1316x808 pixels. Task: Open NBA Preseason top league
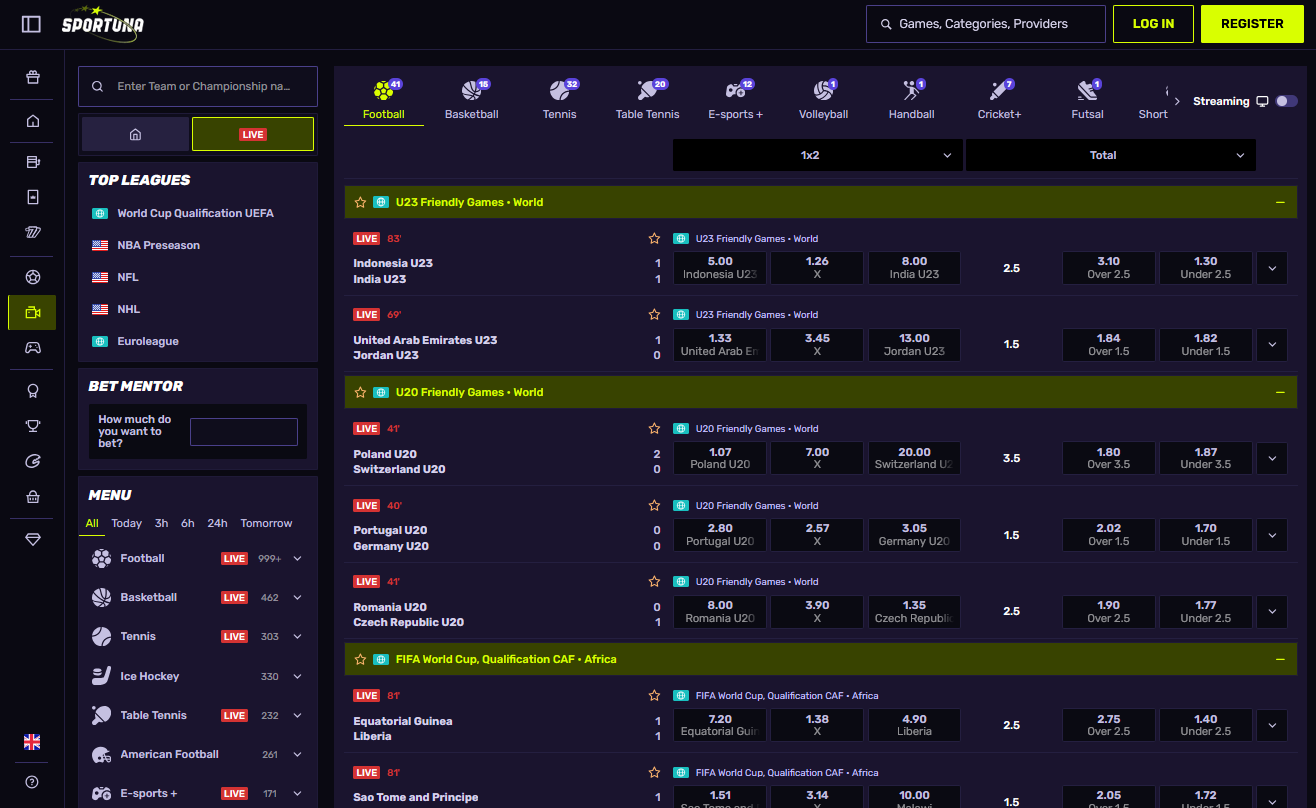[158, 245]
